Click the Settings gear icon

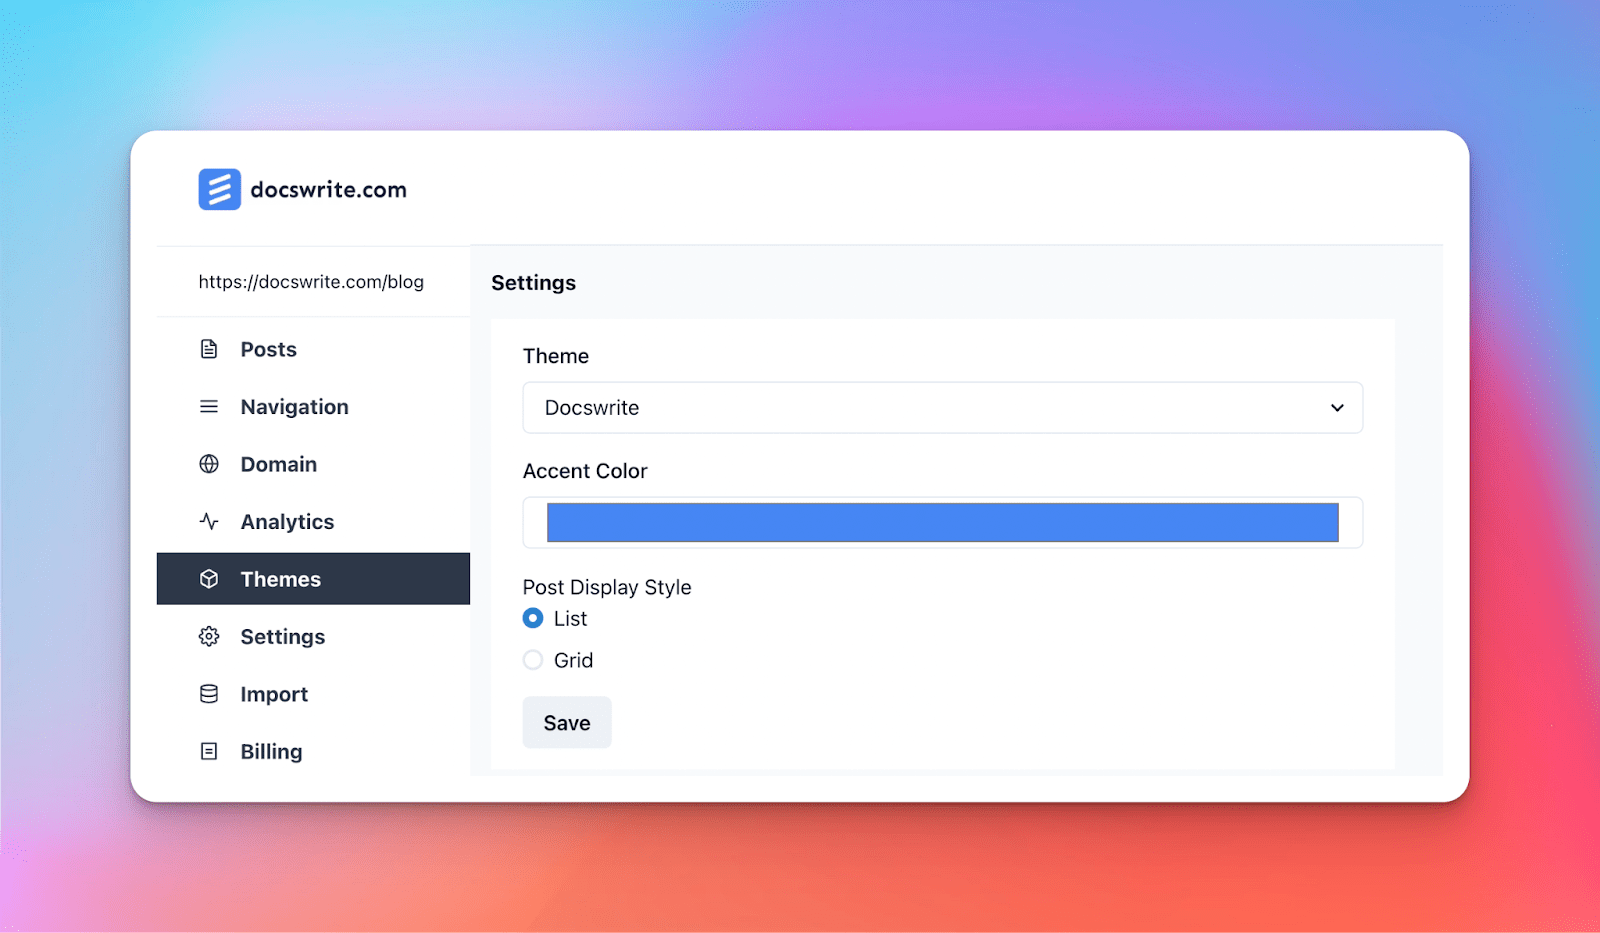click(x=209, y=636)
